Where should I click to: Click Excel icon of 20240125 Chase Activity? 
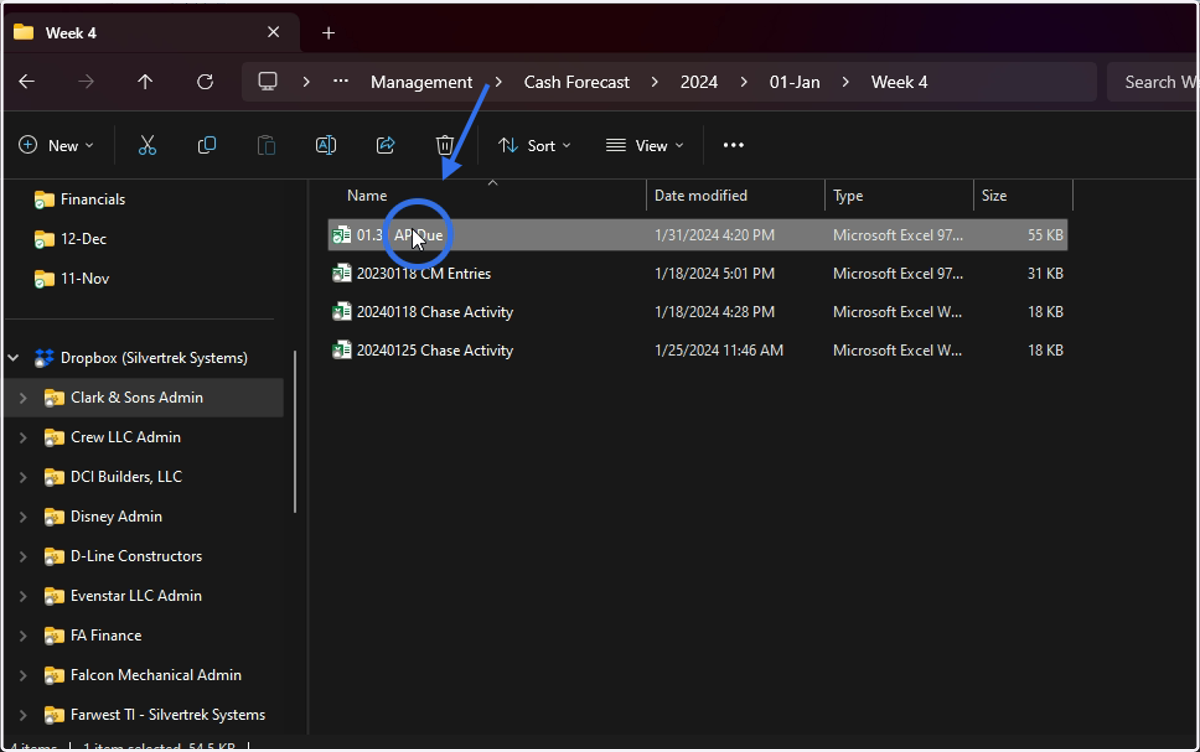[x=342, y=350]
